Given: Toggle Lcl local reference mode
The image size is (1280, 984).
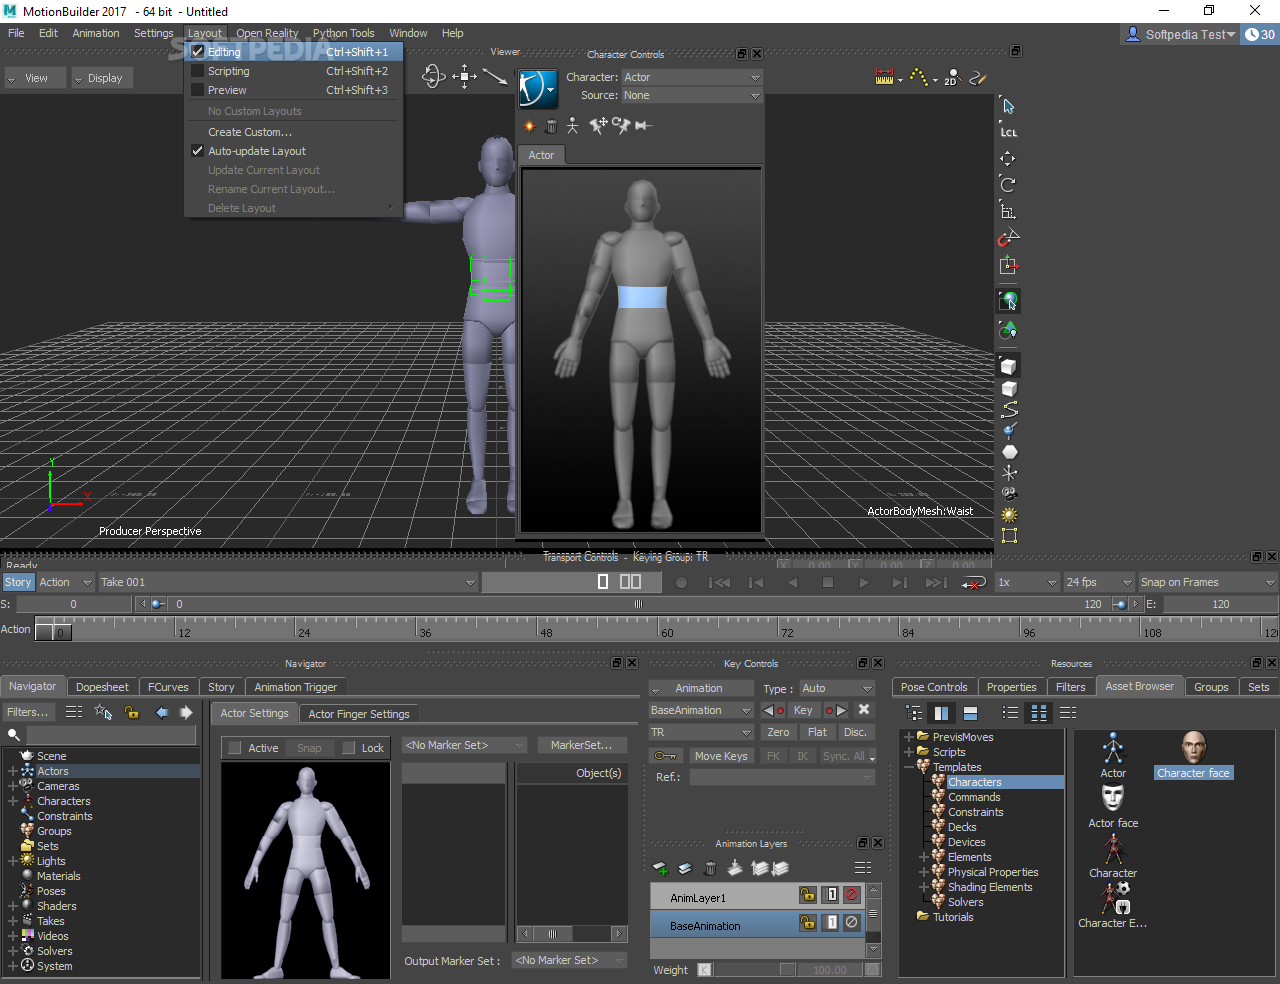Looking at the screenshot, I should click(x=1008, y=132).
